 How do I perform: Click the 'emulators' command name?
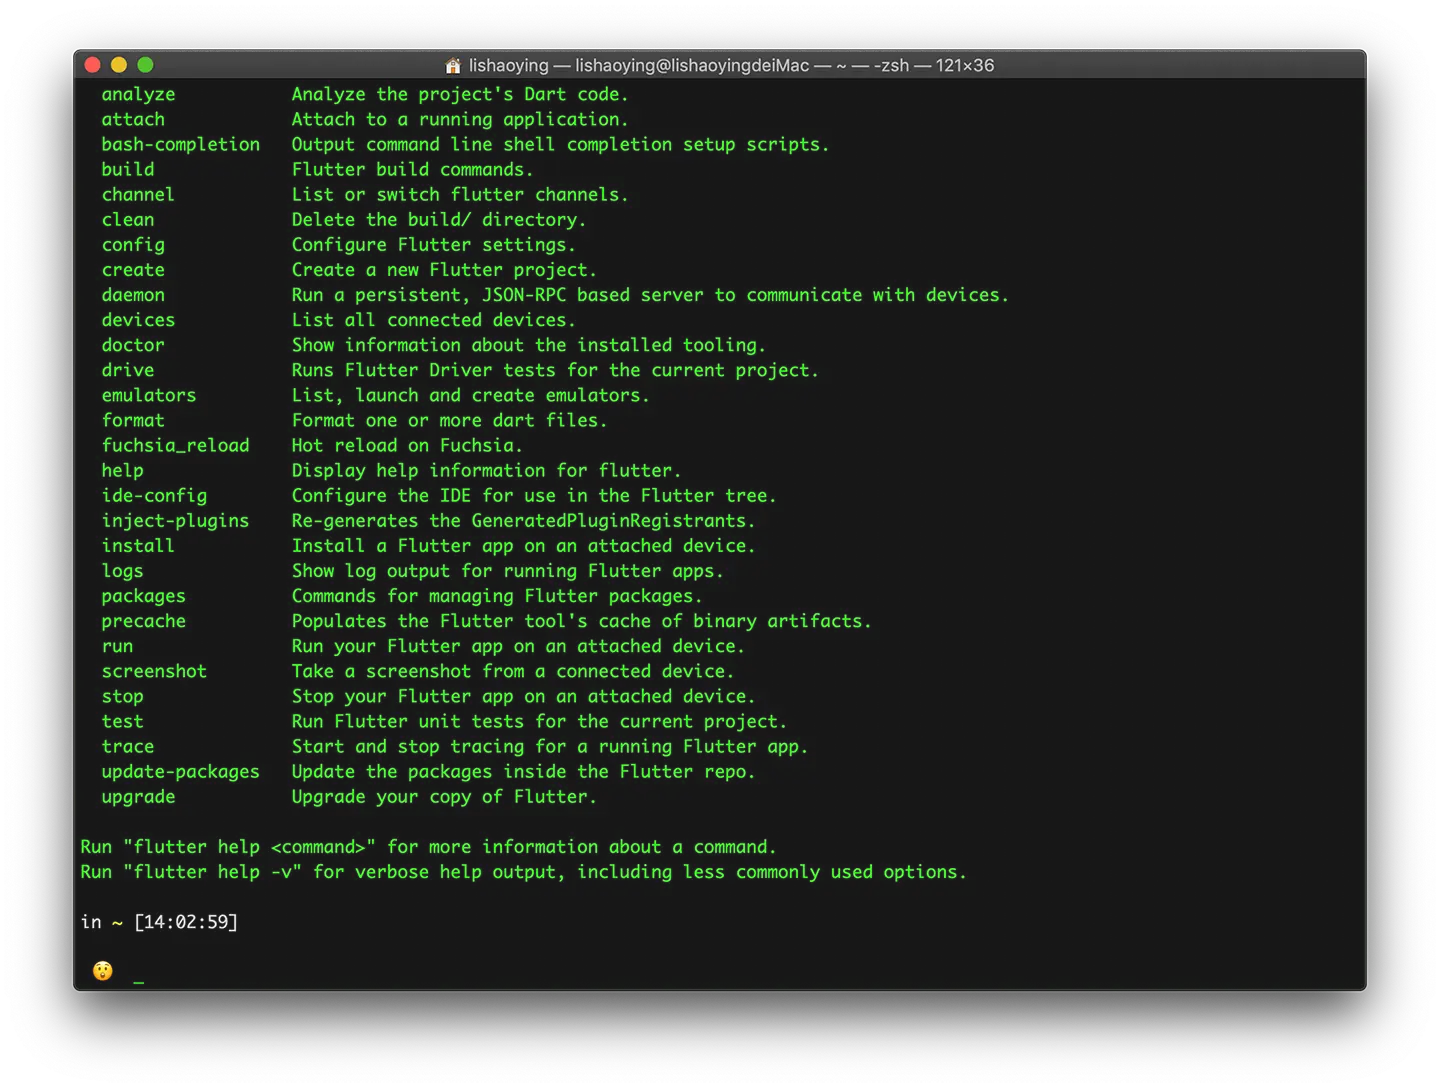tap(149, 395)
